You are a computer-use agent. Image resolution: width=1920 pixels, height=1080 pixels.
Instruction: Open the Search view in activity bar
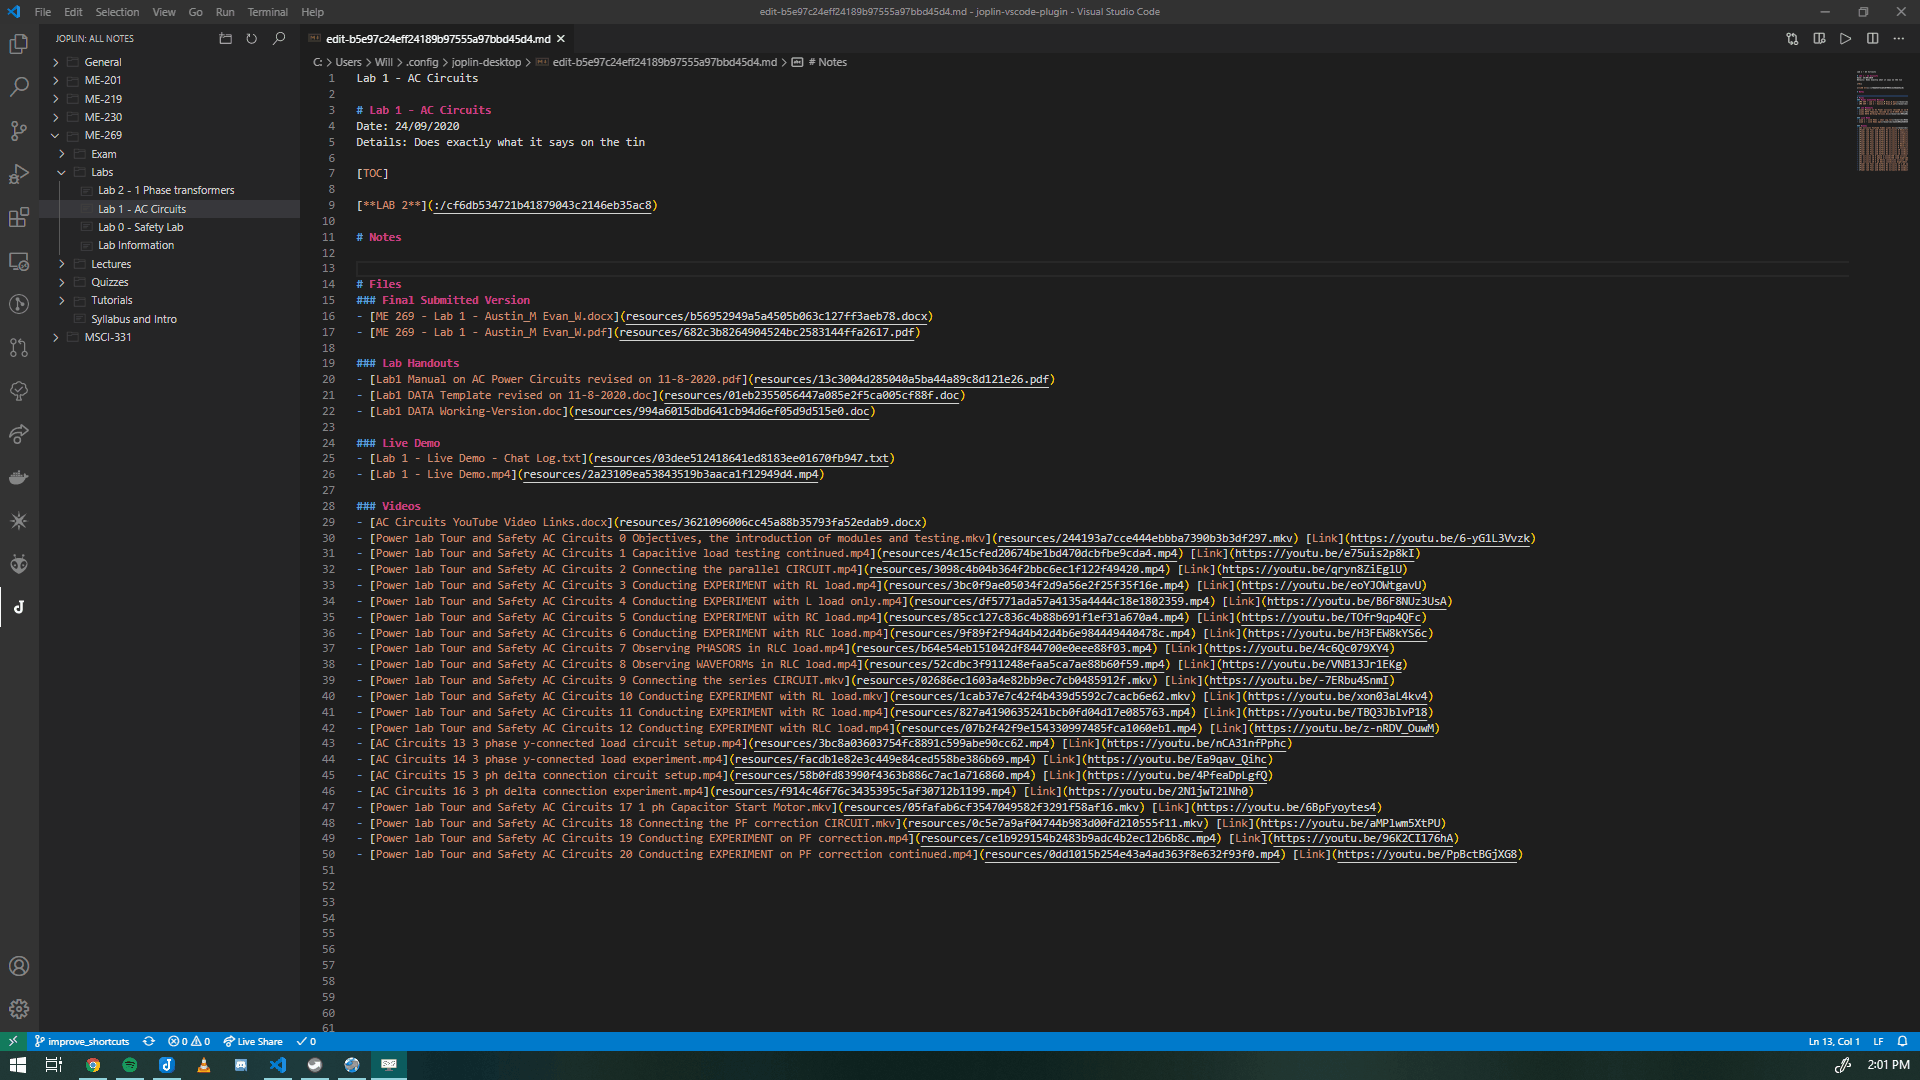pyautogui.click(x=20, y=86)
